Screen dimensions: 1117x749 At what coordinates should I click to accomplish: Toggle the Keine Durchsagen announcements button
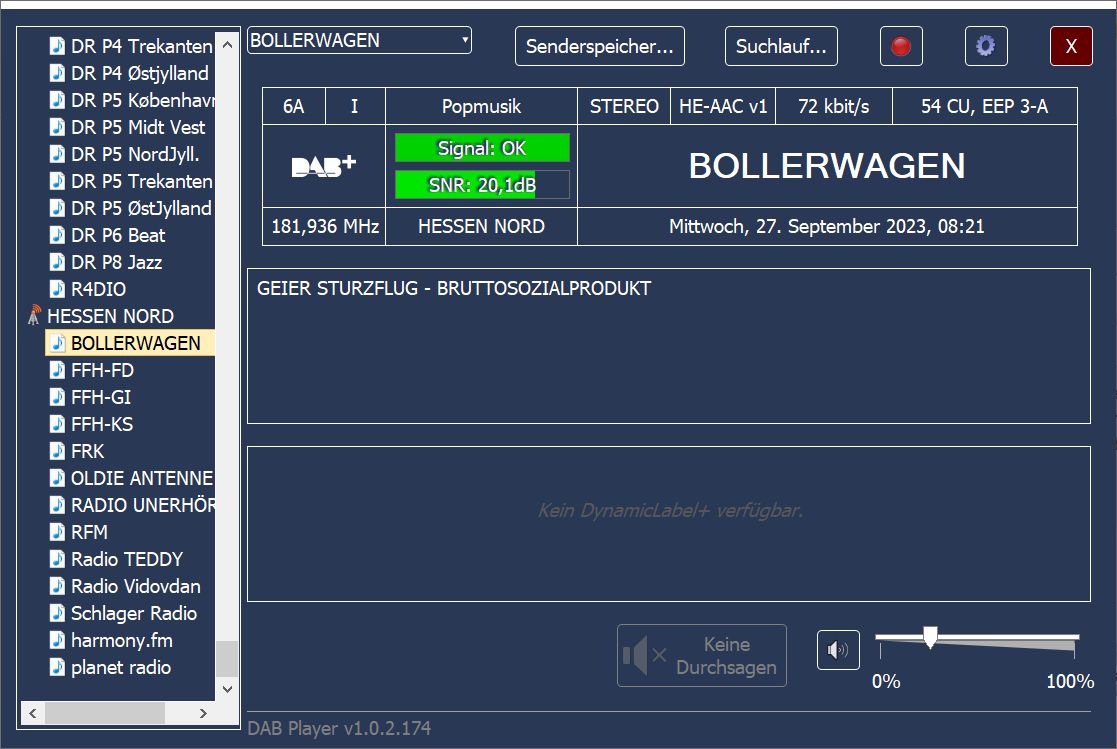coord(702,656)
